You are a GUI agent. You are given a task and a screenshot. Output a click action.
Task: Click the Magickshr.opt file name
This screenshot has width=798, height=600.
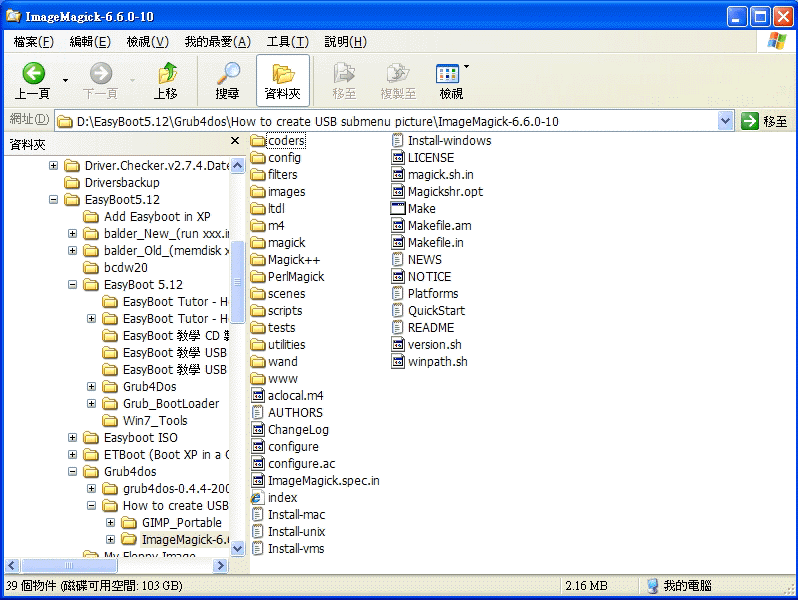445,192
